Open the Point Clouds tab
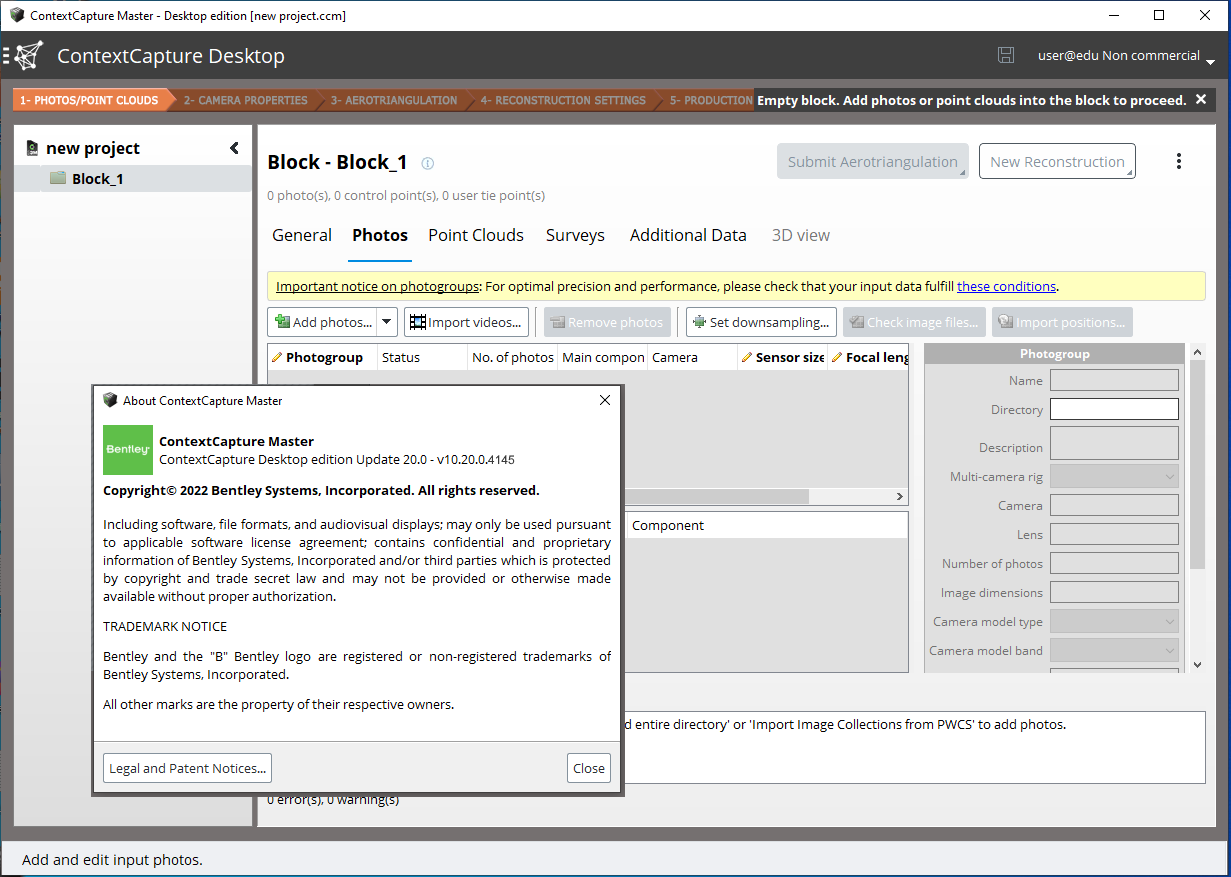Image resolution: width=1231 pixels, height=877 pixels. 476,235
